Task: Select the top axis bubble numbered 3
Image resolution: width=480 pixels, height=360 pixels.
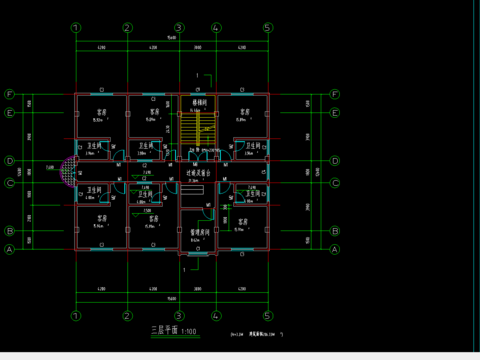Action: tap(179, 27)
